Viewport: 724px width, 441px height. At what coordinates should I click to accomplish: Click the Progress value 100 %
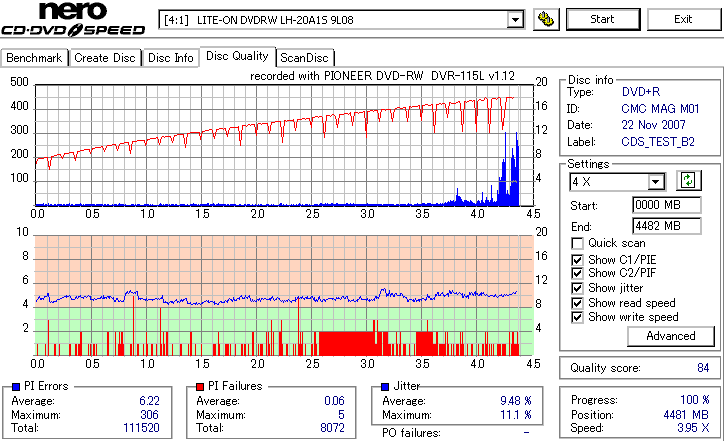[x=695, y=400]
